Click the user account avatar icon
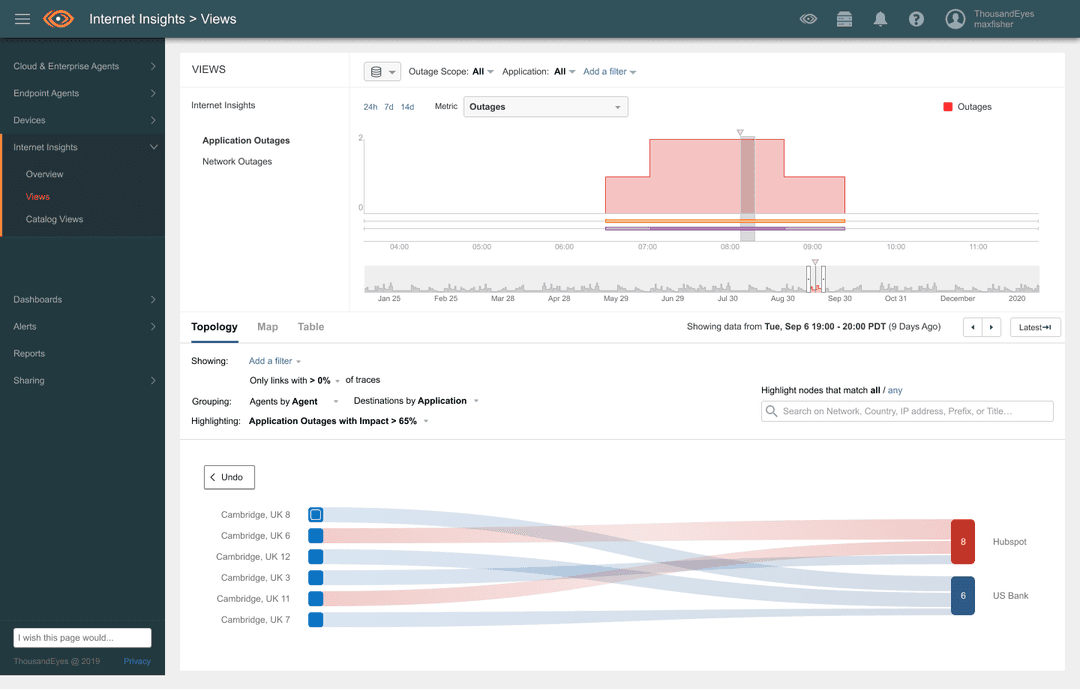 coord(955,19)
